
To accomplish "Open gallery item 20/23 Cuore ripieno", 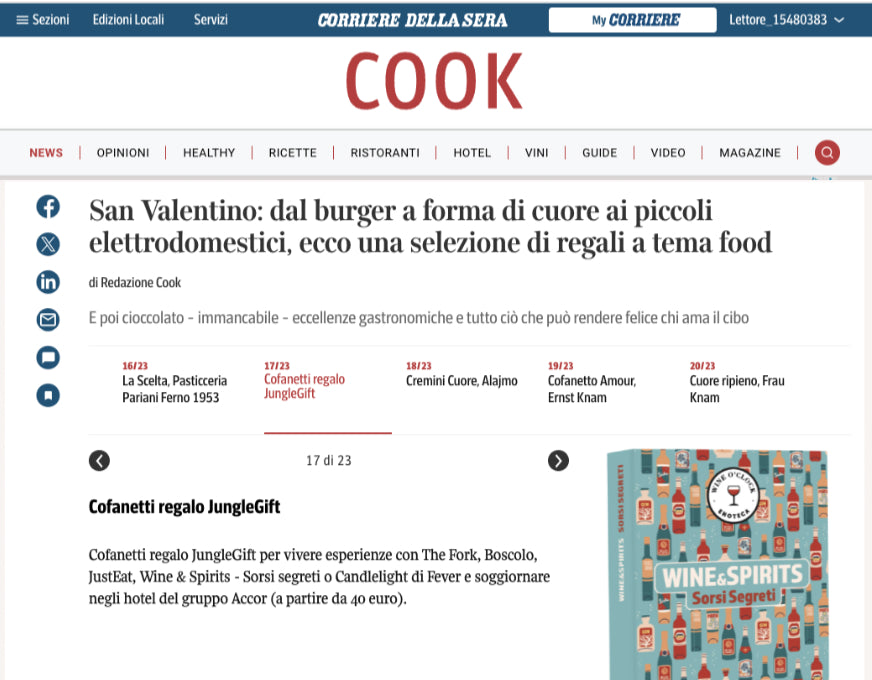I will tap(737, 382).
